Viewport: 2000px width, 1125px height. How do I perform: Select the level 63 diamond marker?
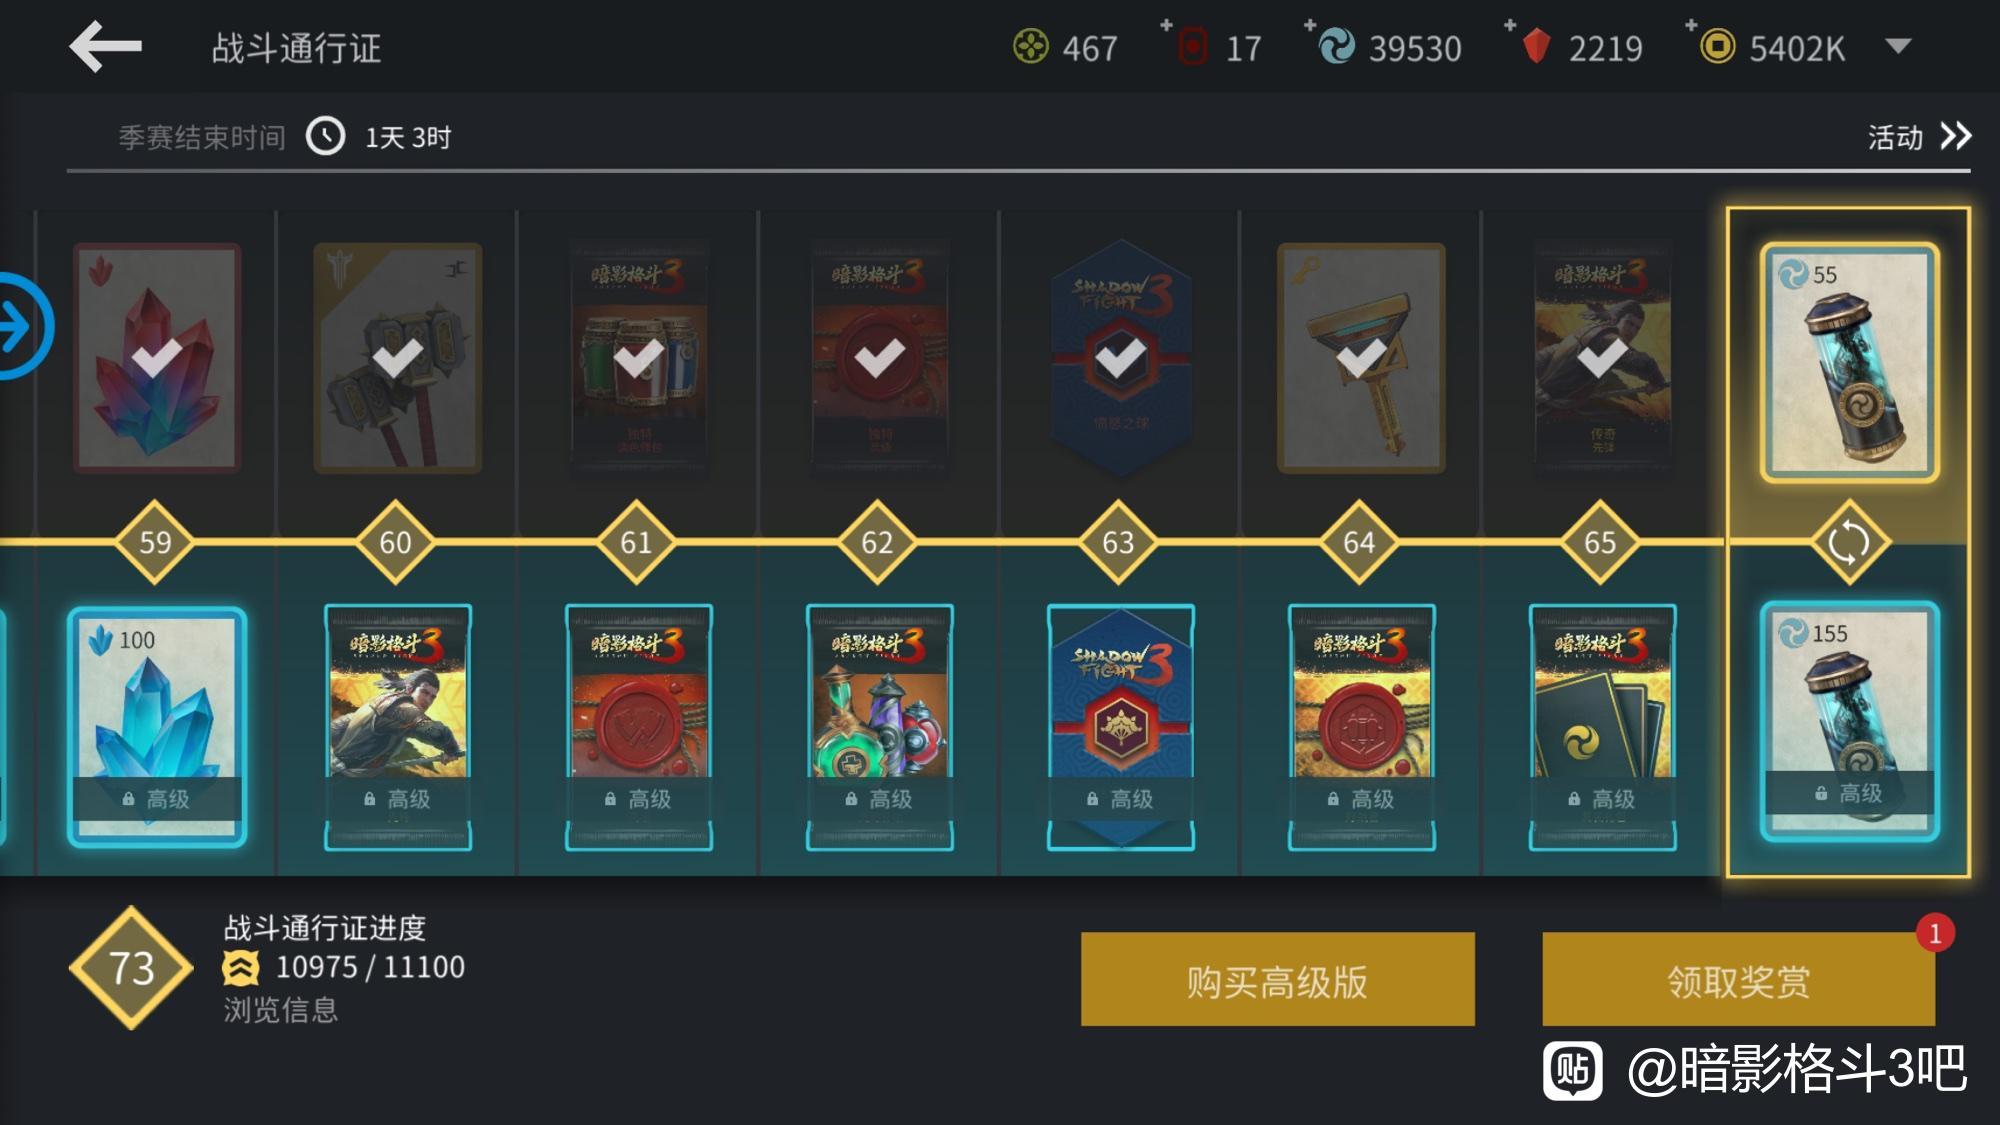(x=1118, y=543)
